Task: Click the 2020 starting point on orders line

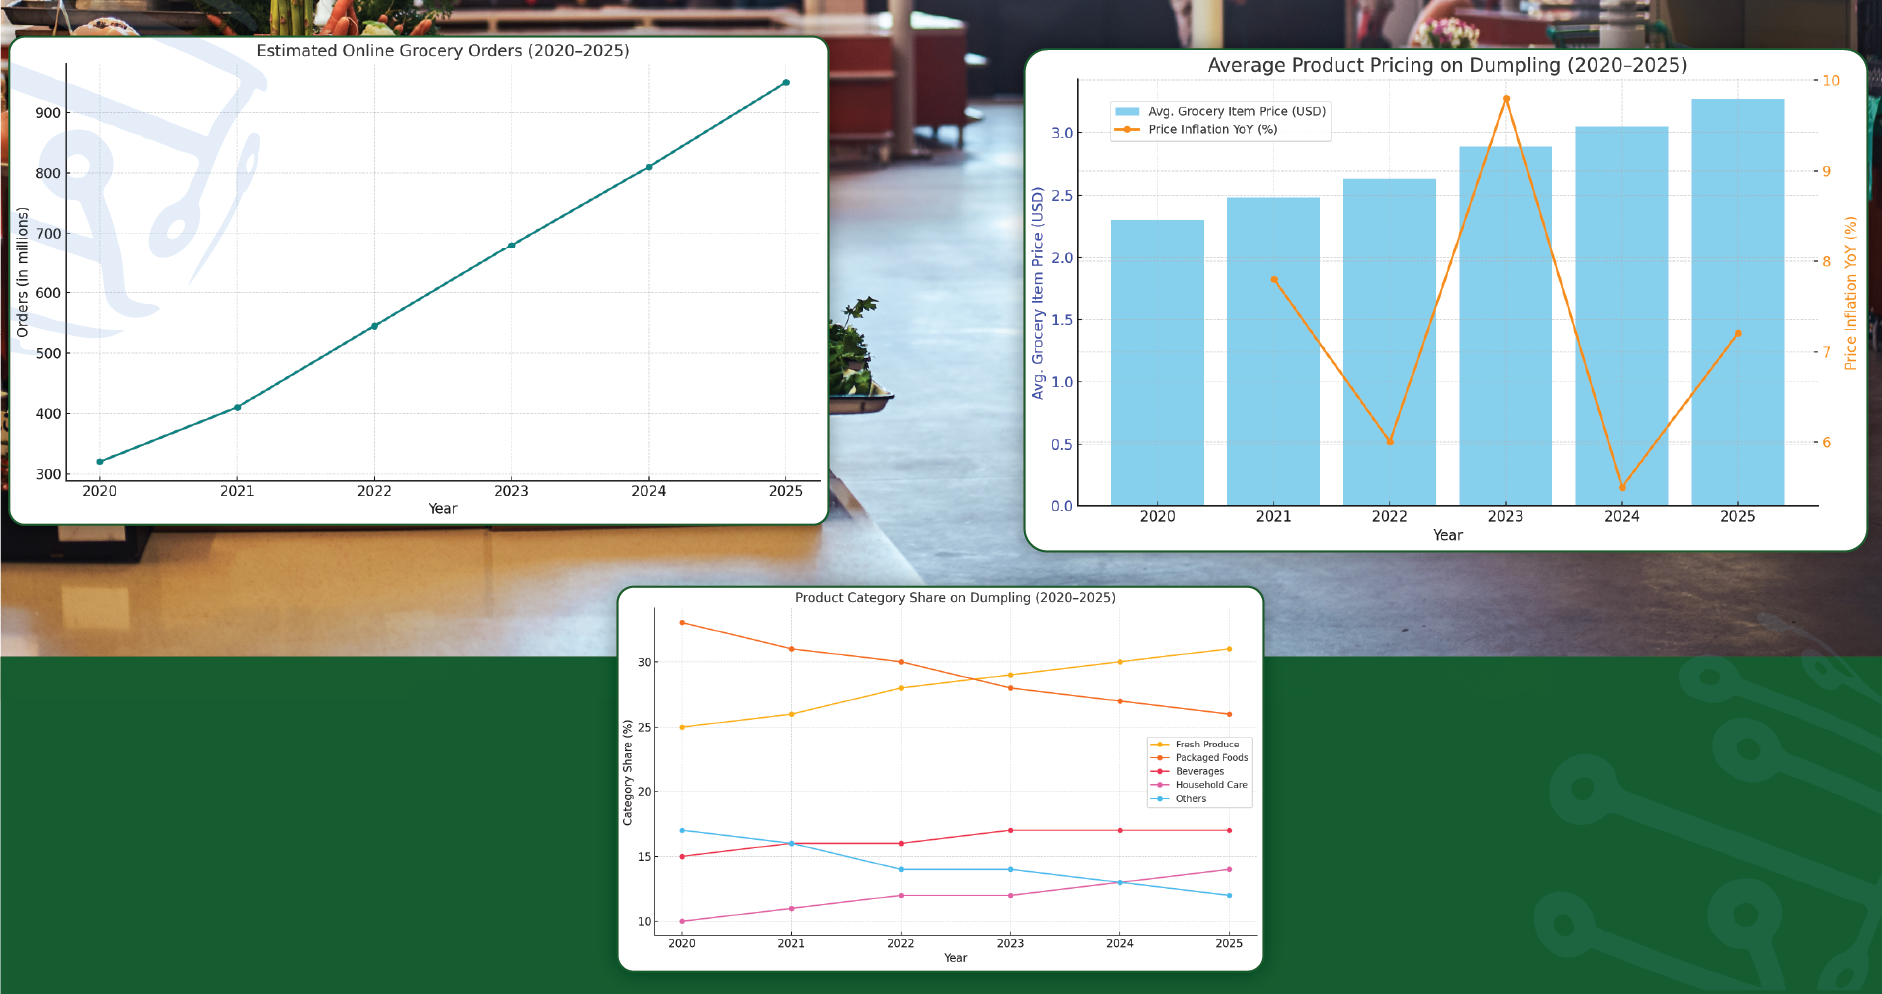Action: (x=98, y=461)
